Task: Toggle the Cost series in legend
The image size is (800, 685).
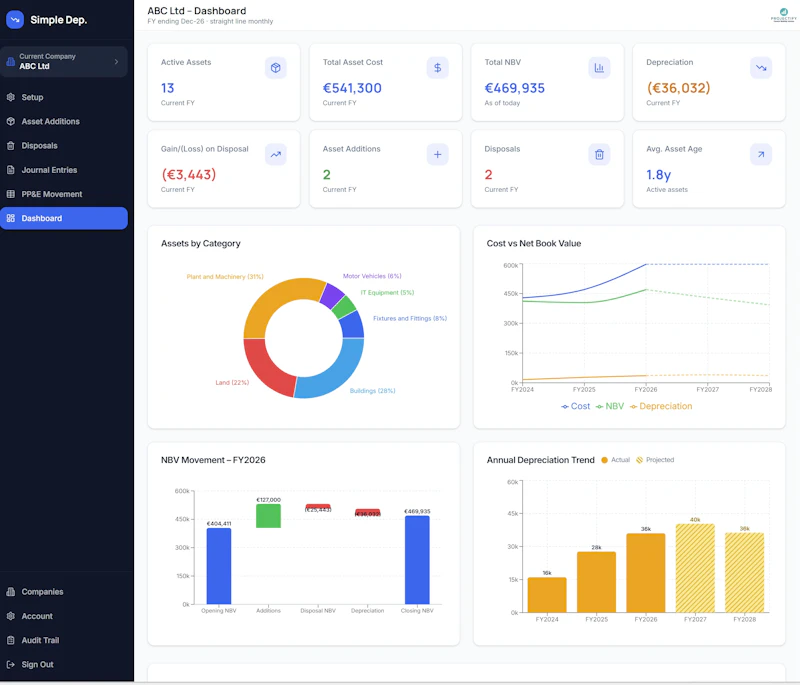Action: tap(576, 407)
